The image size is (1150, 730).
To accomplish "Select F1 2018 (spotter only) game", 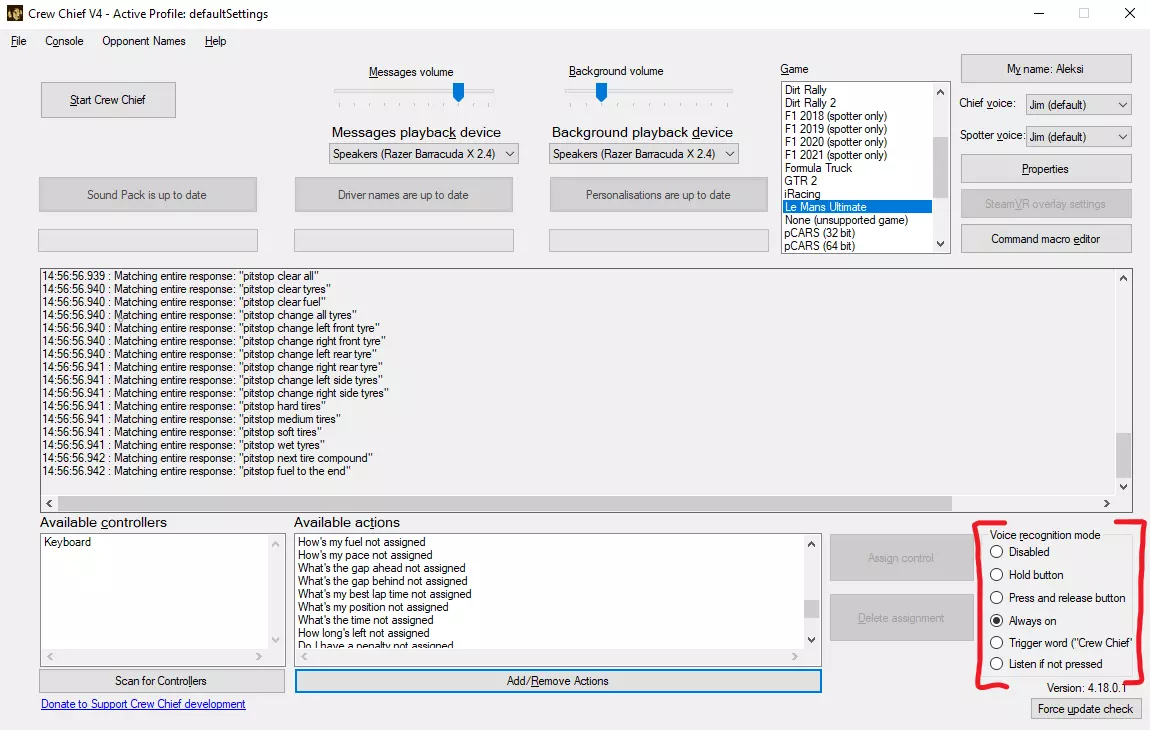I will (835, 116).
